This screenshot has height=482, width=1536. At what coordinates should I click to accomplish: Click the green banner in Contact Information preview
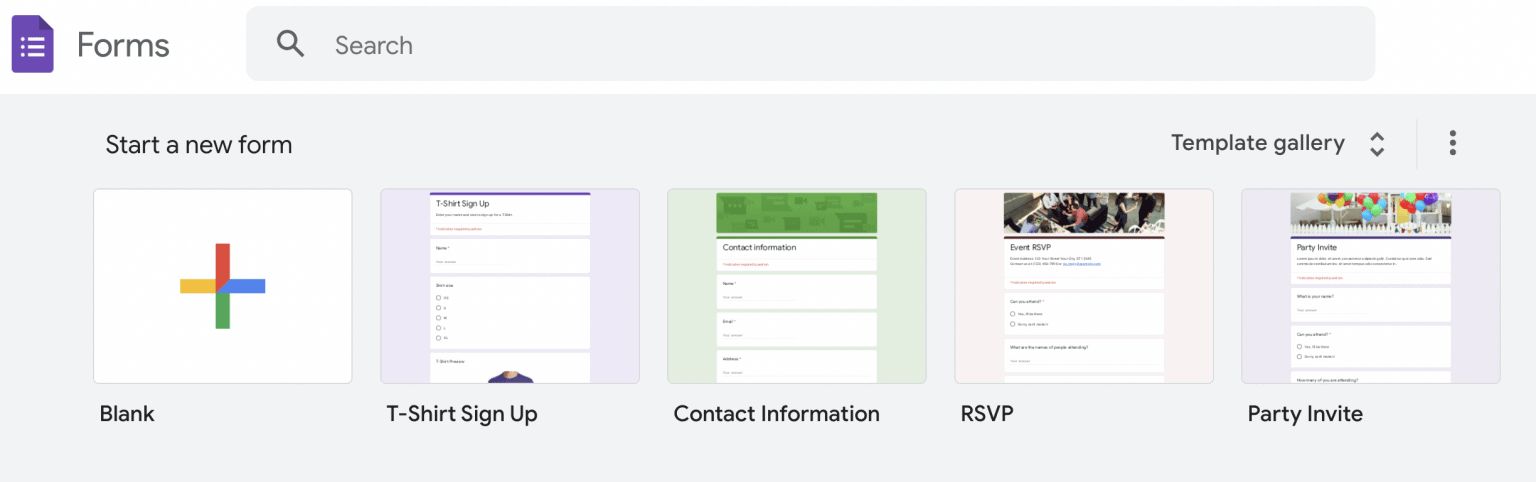(x=797, y=213)
